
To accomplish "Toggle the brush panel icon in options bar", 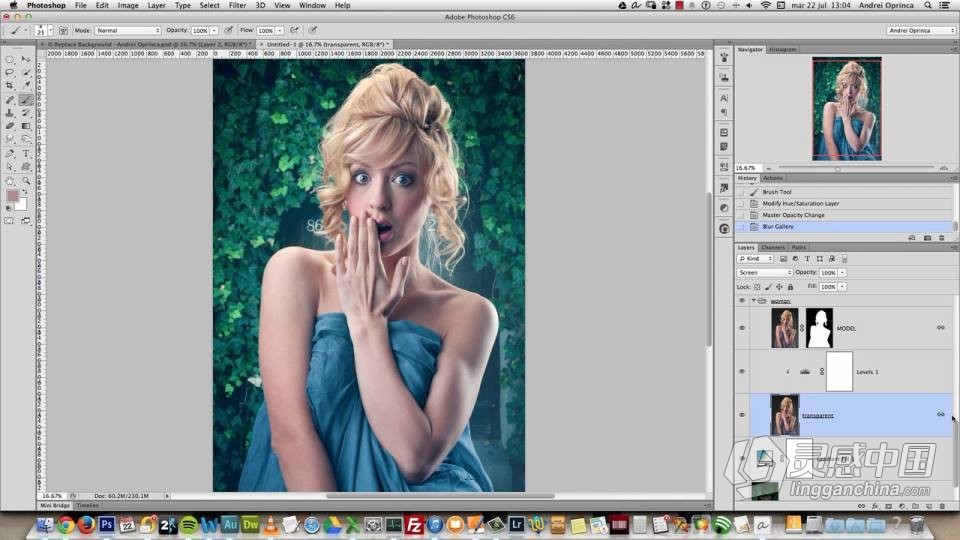I will pos(63,30).
